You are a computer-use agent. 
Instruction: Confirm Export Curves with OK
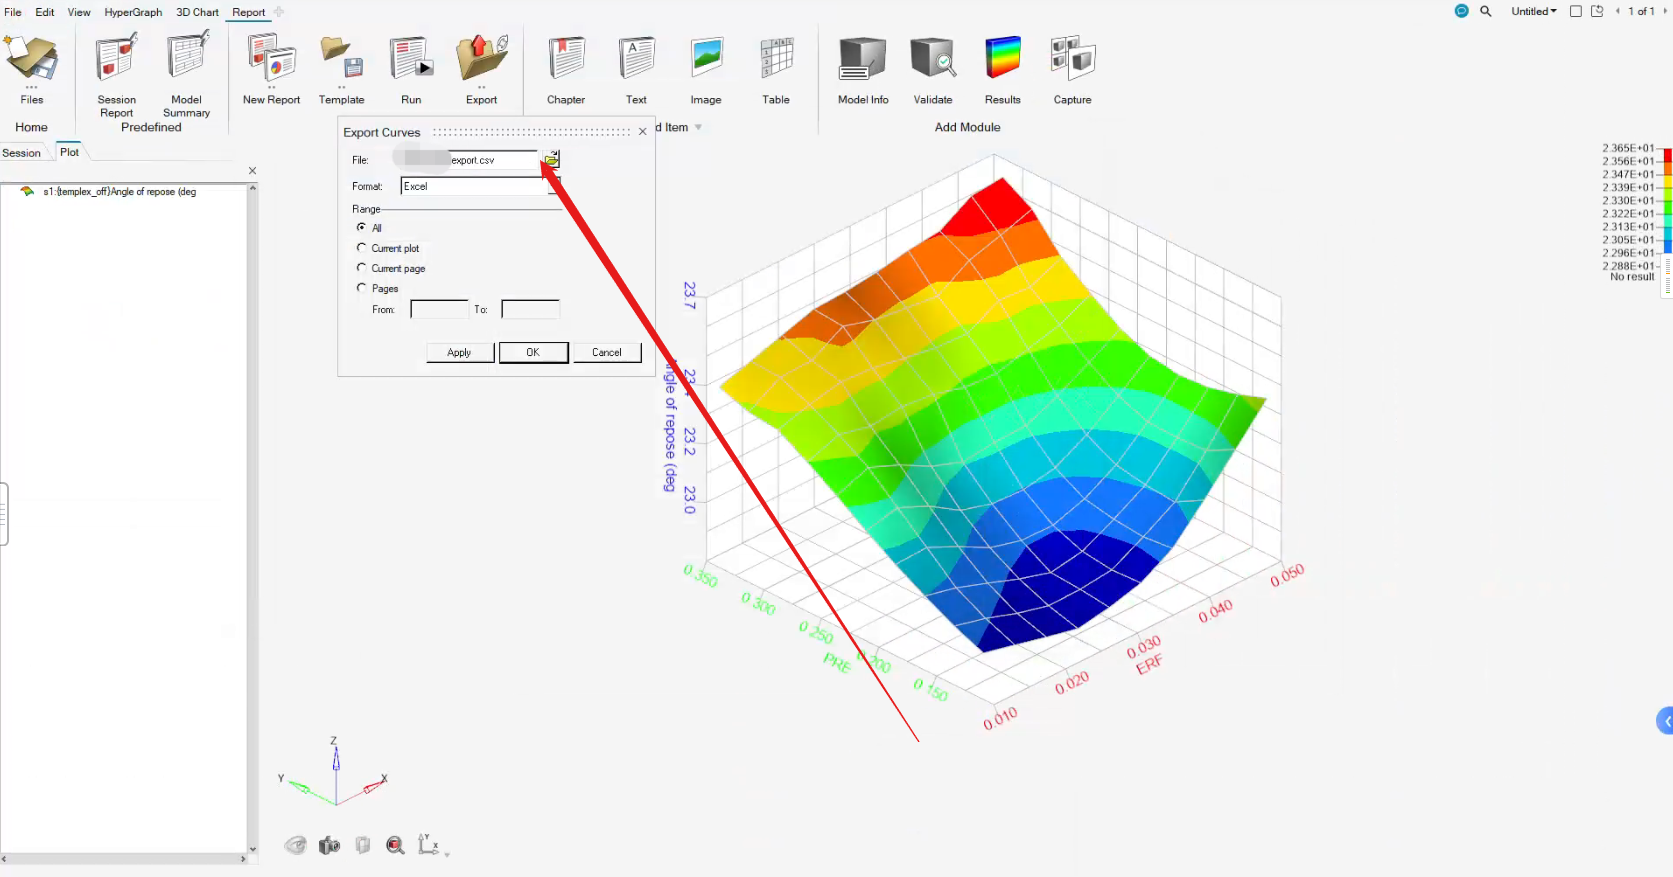[x=533, y=352]
